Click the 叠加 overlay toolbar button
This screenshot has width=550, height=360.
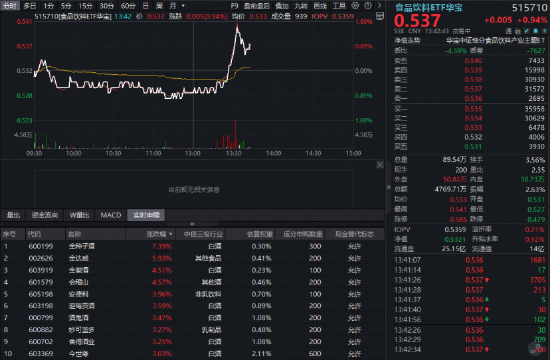click(282, 6)
